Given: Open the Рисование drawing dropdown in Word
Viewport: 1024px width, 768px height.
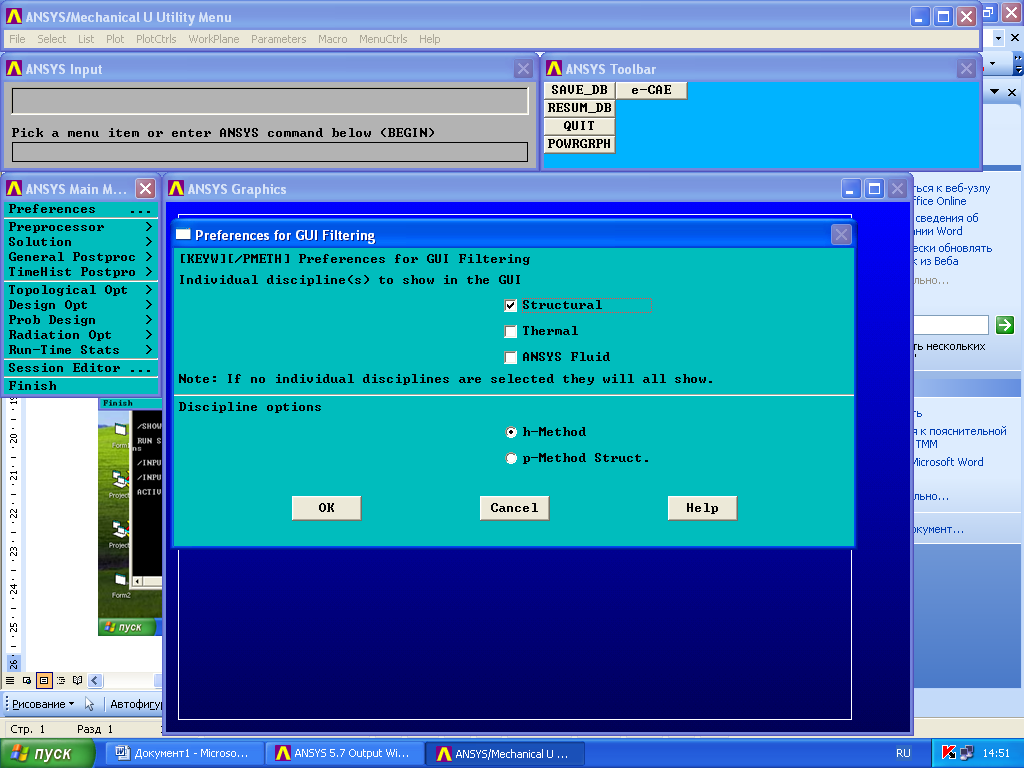Looking at the screenshot, I should click(x=43, y=704).
